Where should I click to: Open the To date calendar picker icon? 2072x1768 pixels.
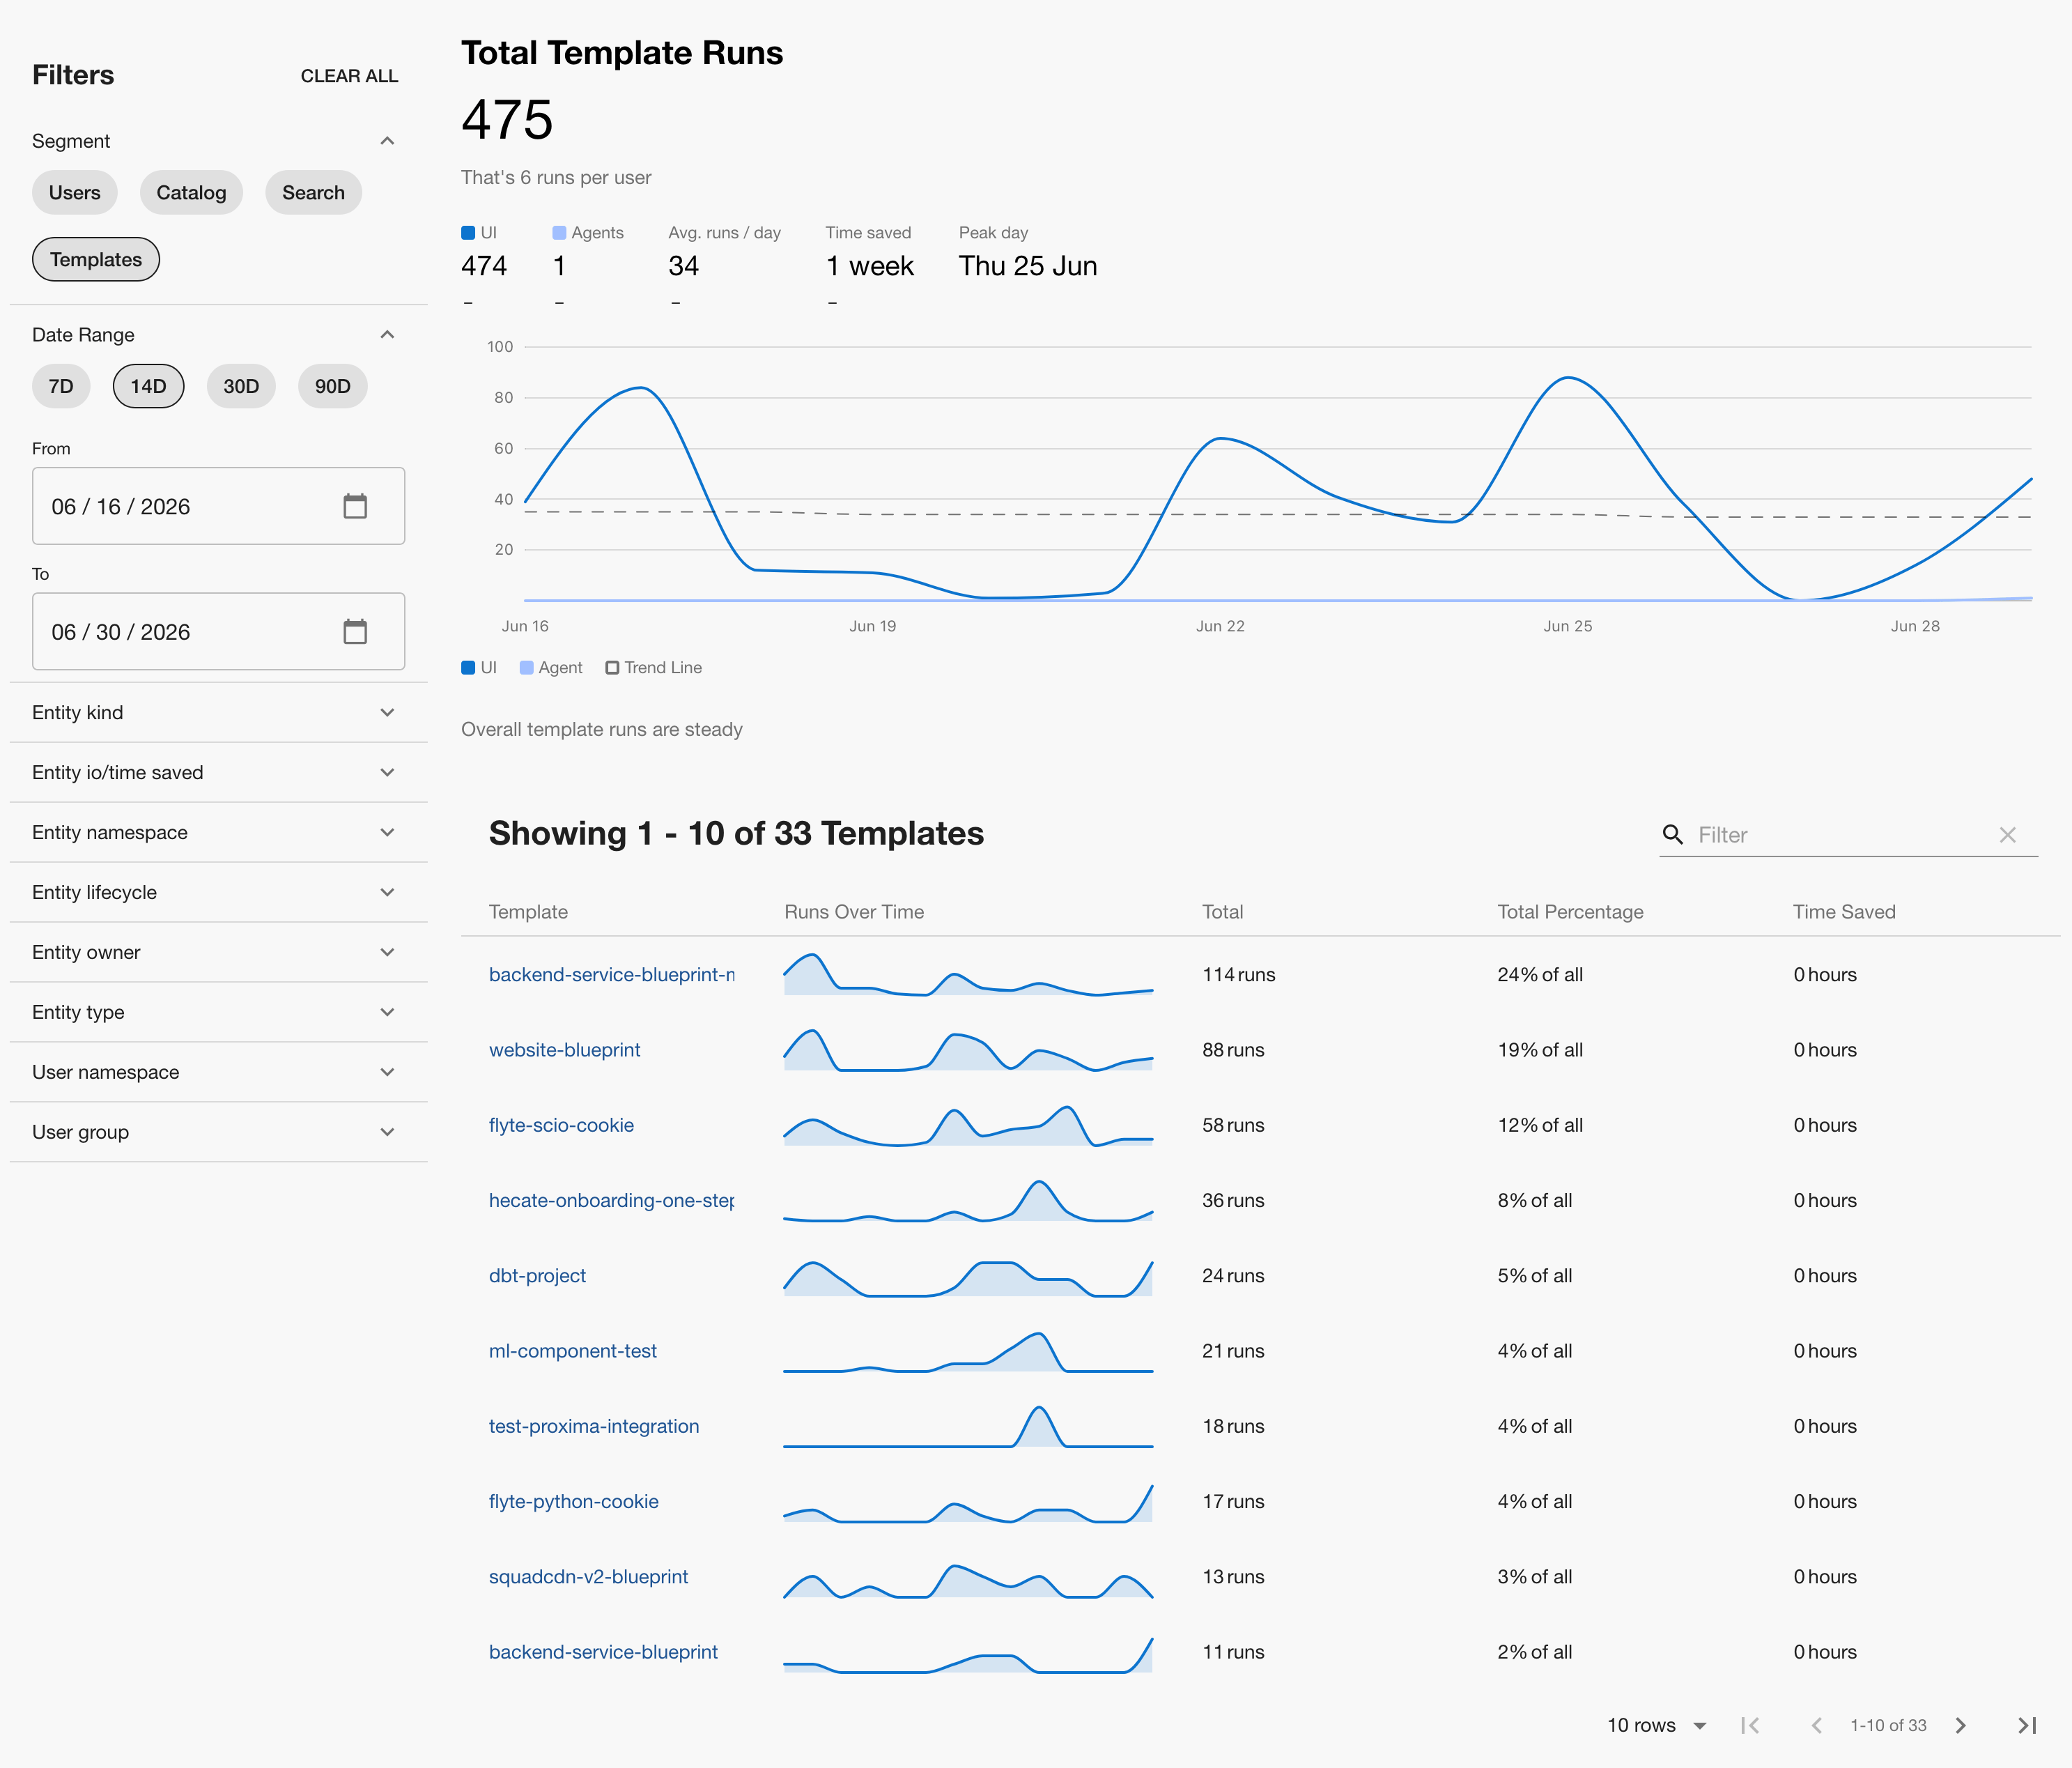(355, 631)
